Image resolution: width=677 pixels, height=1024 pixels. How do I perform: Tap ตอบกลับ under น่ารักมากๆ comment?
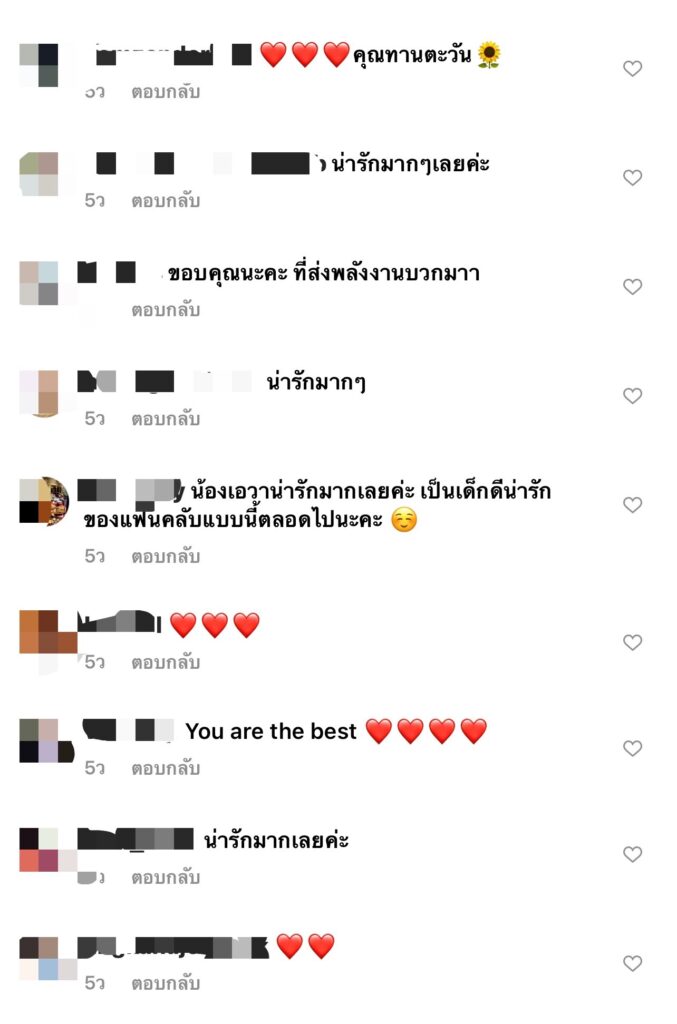point(165,419)
